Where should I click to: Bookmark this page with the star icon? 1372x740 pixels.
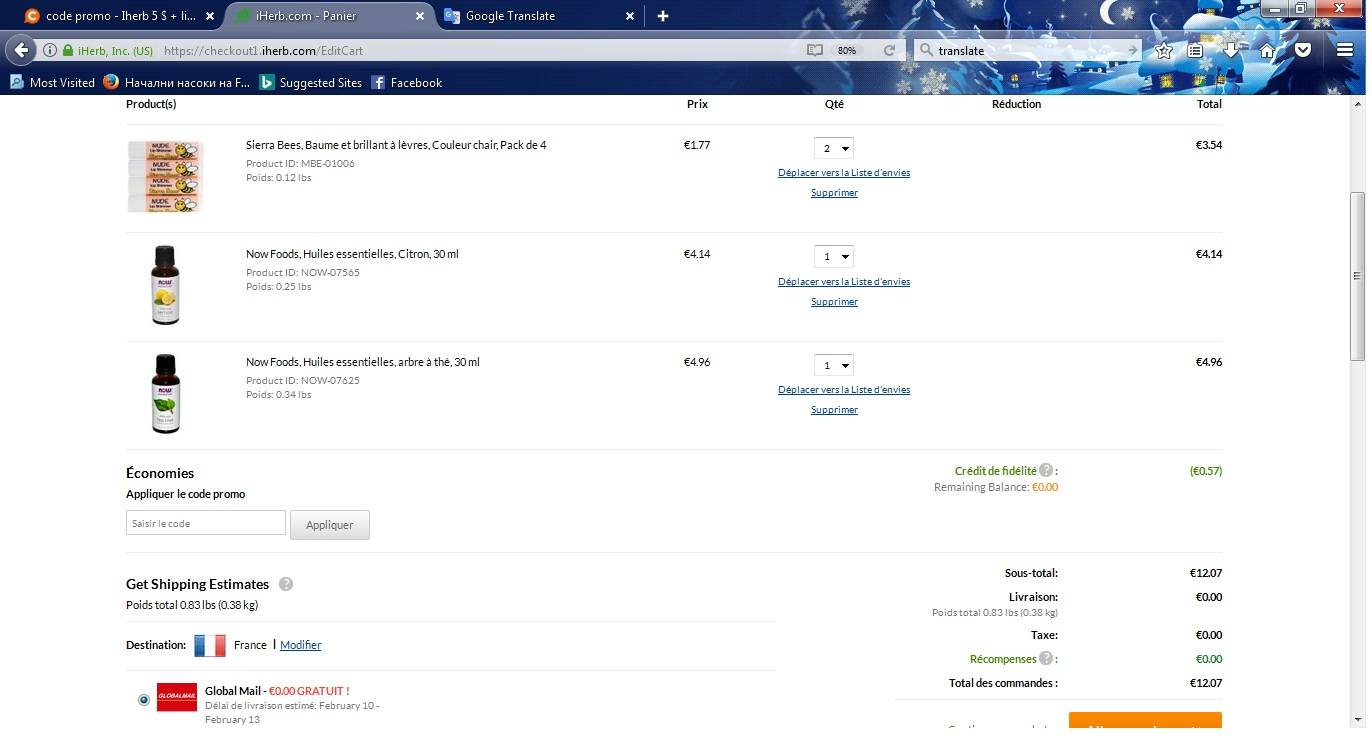point(1163,51)
